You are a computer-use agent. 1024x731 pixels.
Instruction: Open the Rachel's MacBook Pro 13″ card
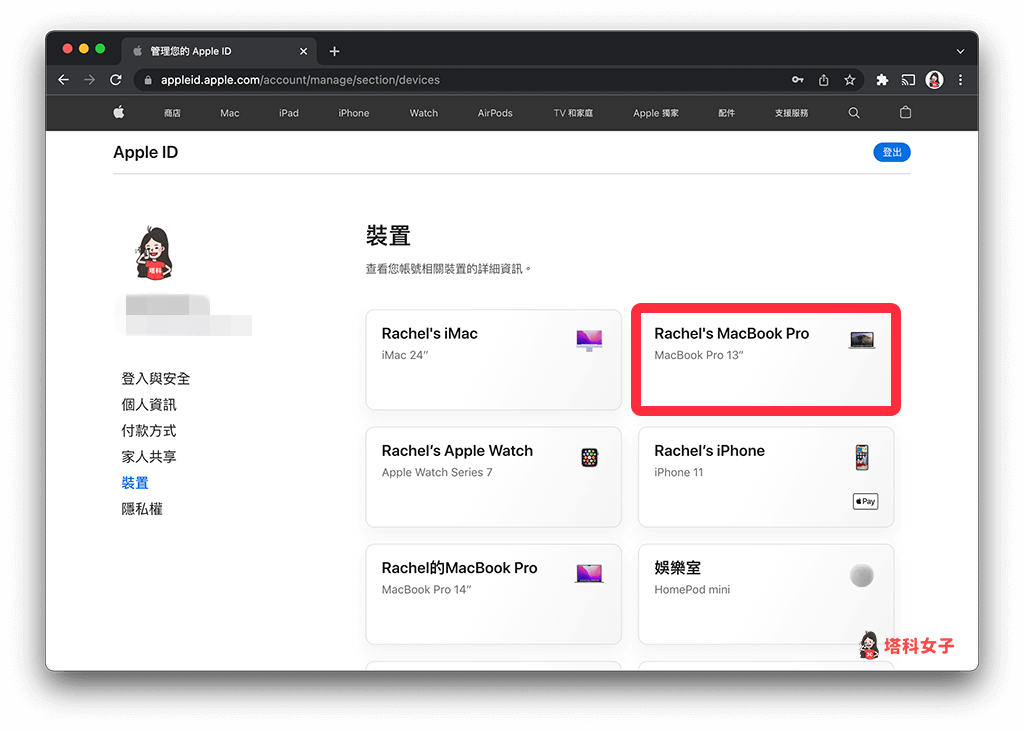(766, 360)
